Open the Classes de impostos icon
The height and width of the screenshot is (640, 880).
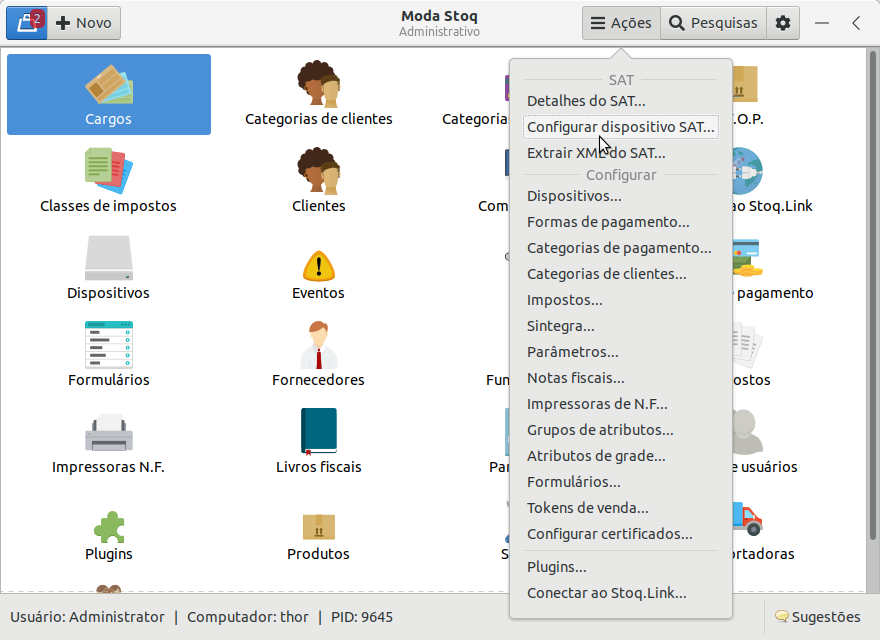point(108,181)
